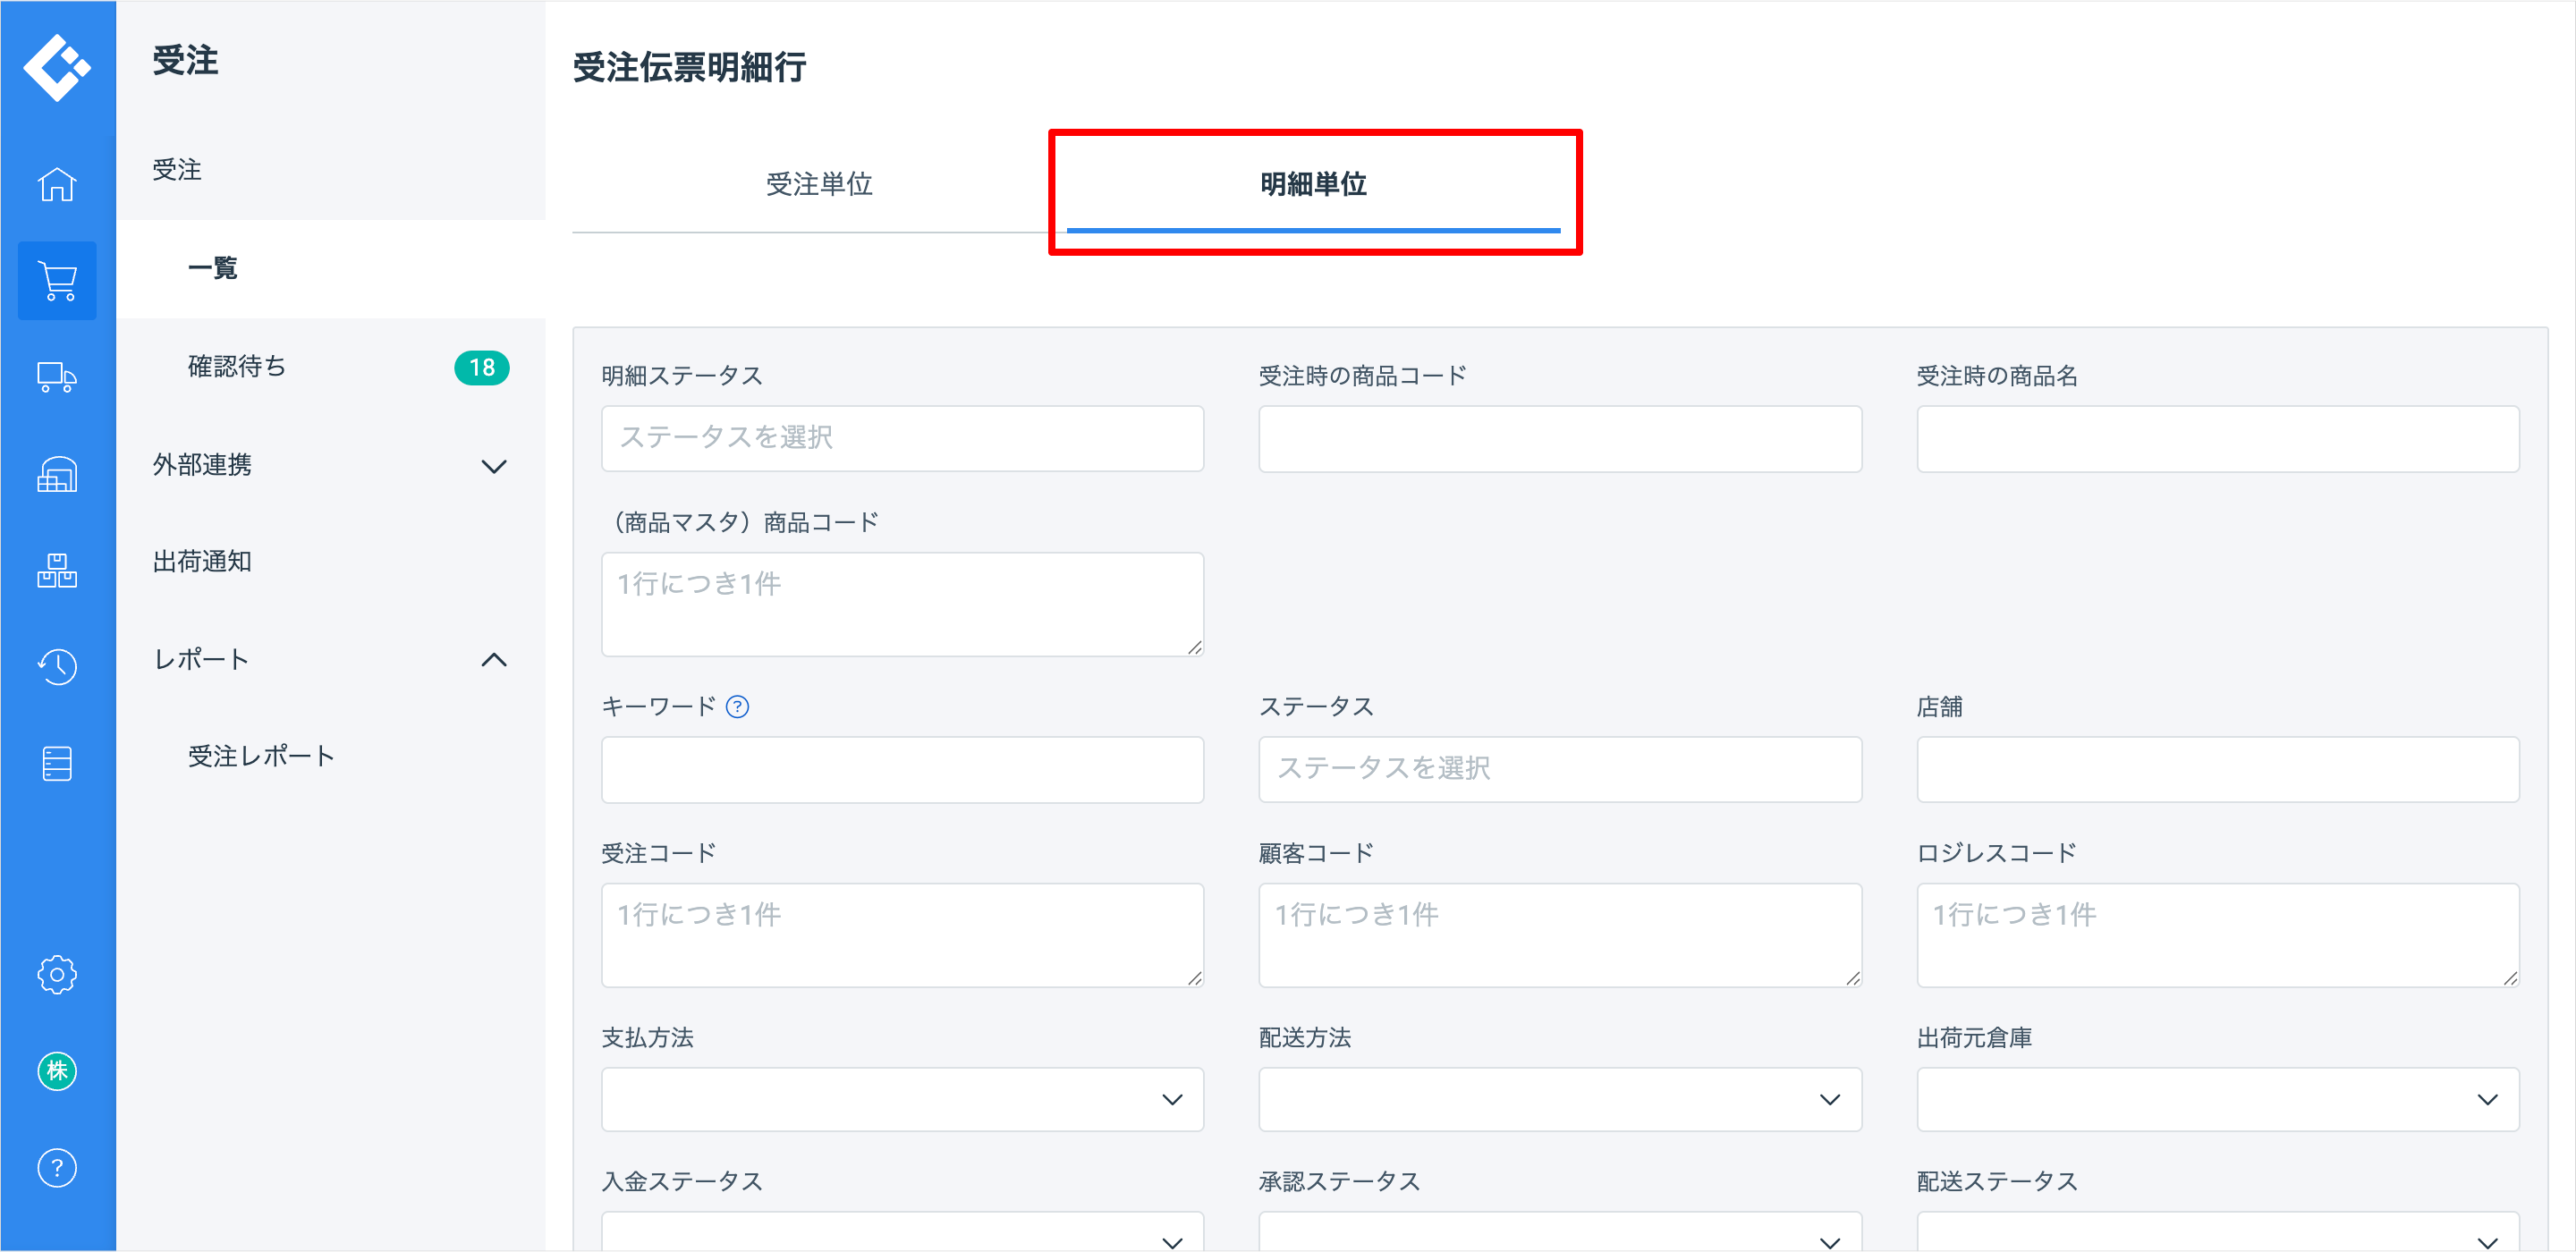The width and height of the screenshot is (2576, 1252).
Task: Open the 入金ステータス dropdown
Action: click(902, 1232)
